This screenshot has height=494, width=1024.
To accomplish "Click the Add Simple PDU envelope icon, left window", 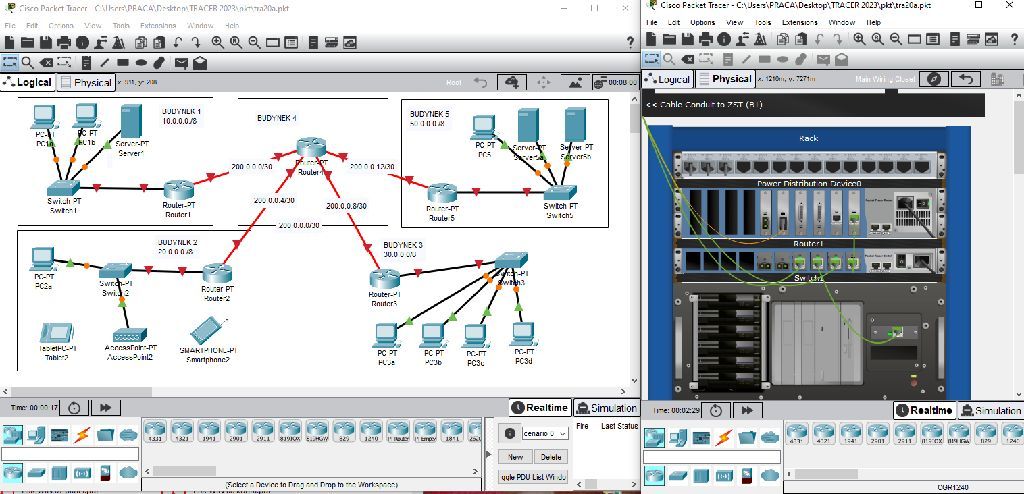I will pyautogui.click(x=180, y=62).
